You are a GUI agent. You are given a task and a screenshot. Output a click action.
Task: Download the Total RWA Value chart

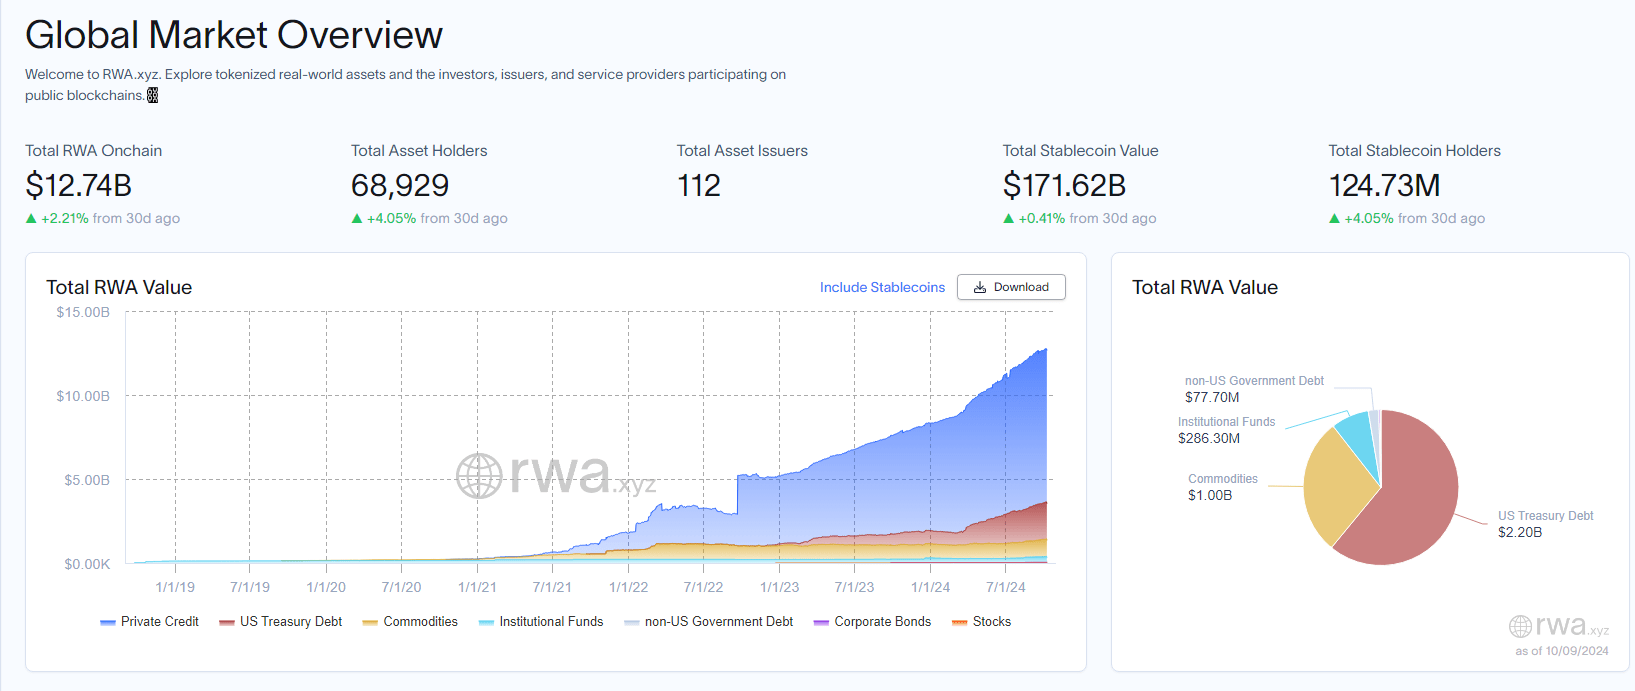click(1011, 287)
